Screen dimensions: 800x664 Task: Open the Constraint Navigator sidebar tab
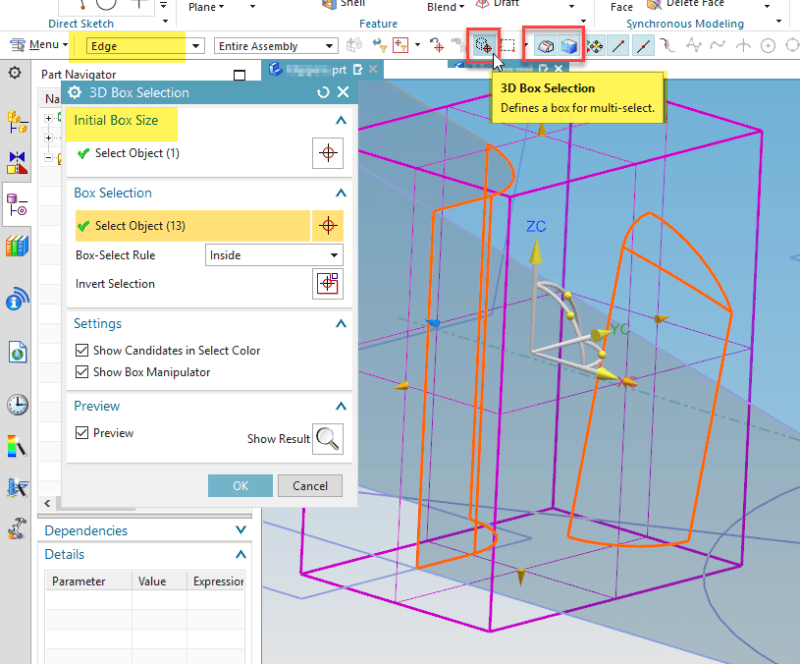(x=17, y=163)
